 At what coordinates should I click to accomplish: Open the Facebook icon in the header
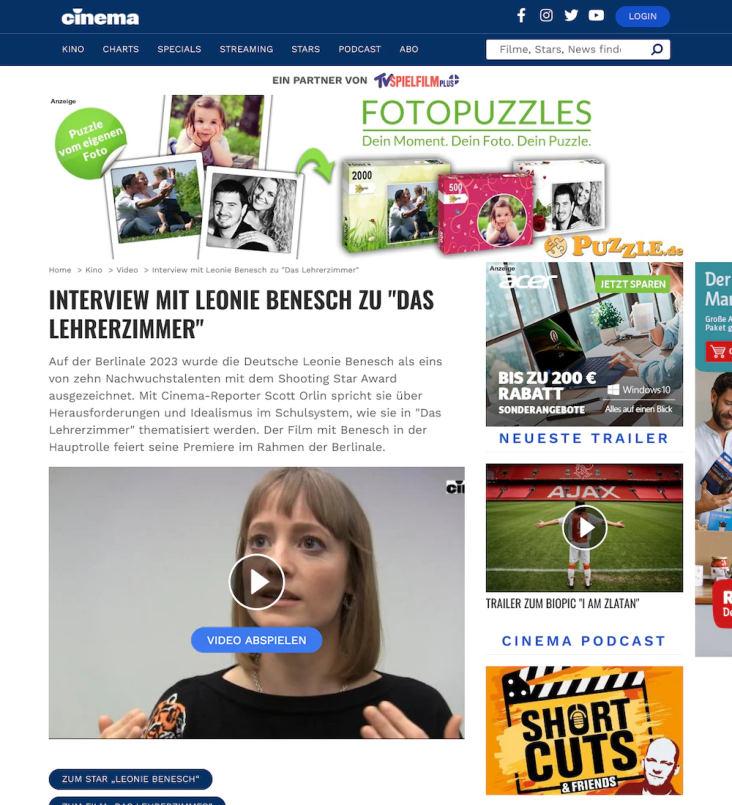pyautogui.click(x=521, y=15)
